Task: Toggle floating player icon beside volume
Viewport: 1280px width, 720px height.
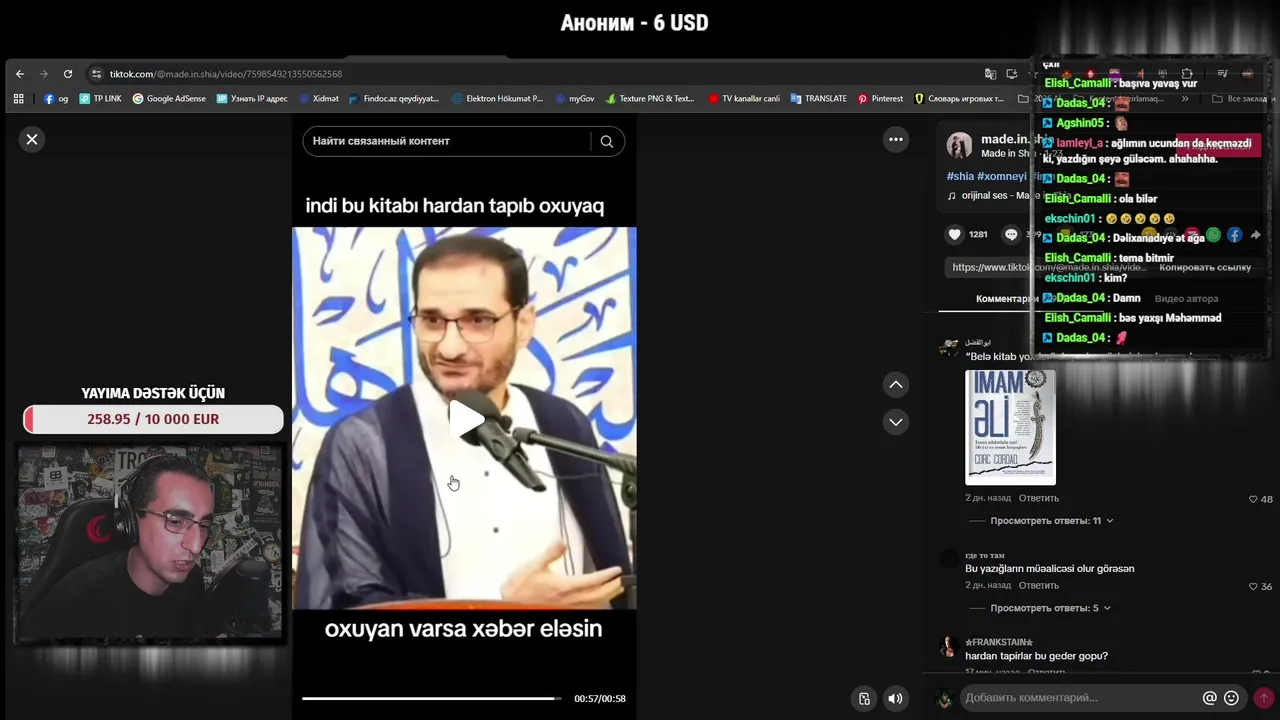Action: coord(864,699)
